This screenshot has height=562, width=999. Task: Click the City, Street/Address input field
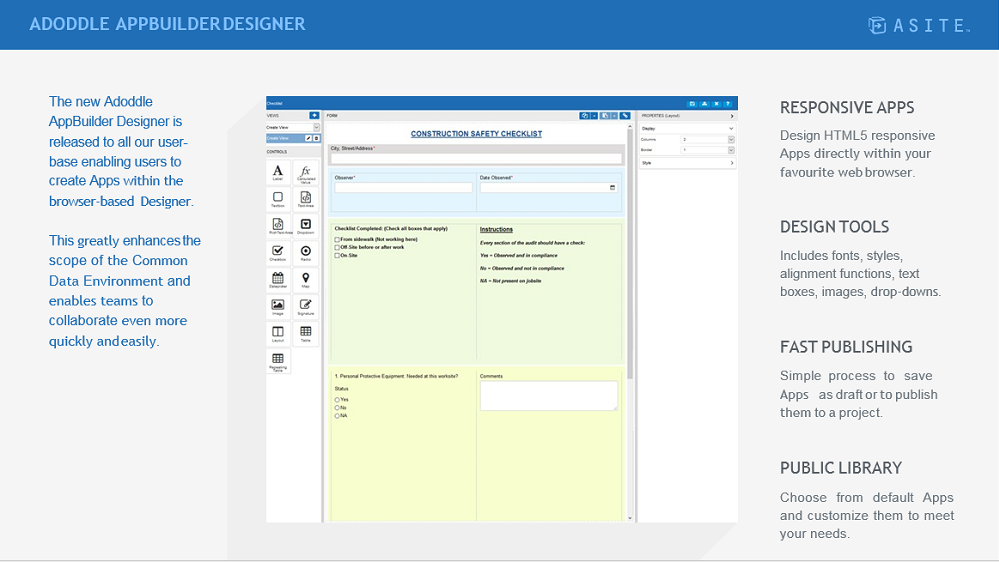(476, 158)
